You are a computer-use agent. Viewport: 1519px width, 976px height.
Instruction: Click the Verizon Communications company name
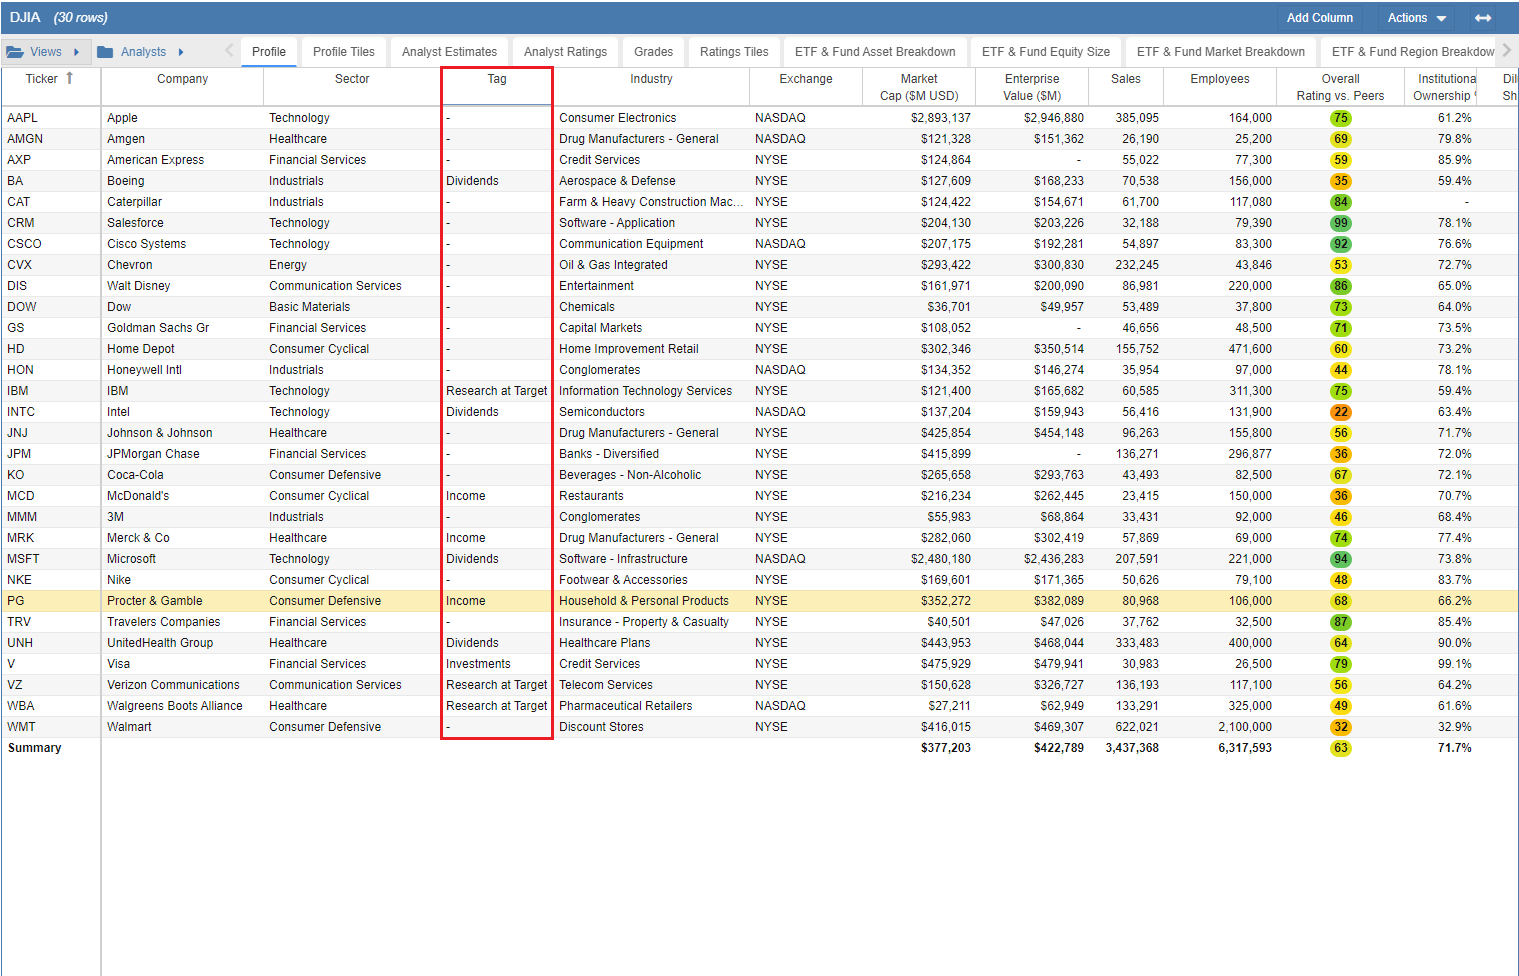173,685
